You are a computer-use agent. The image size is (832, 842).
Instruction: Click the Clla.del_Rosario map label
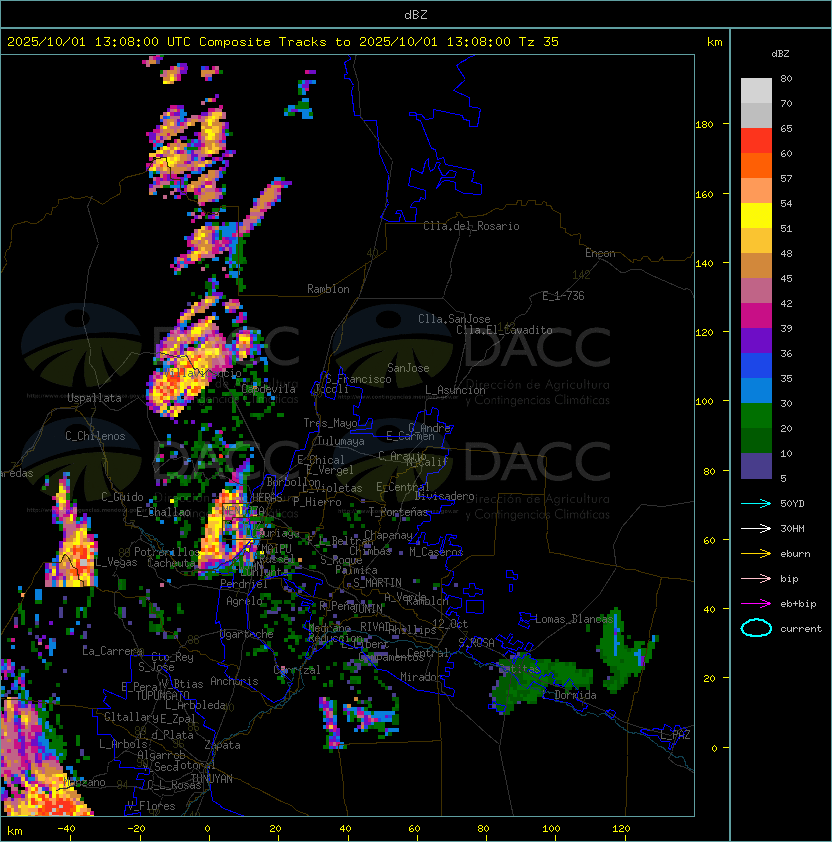(x=471, y=226)
